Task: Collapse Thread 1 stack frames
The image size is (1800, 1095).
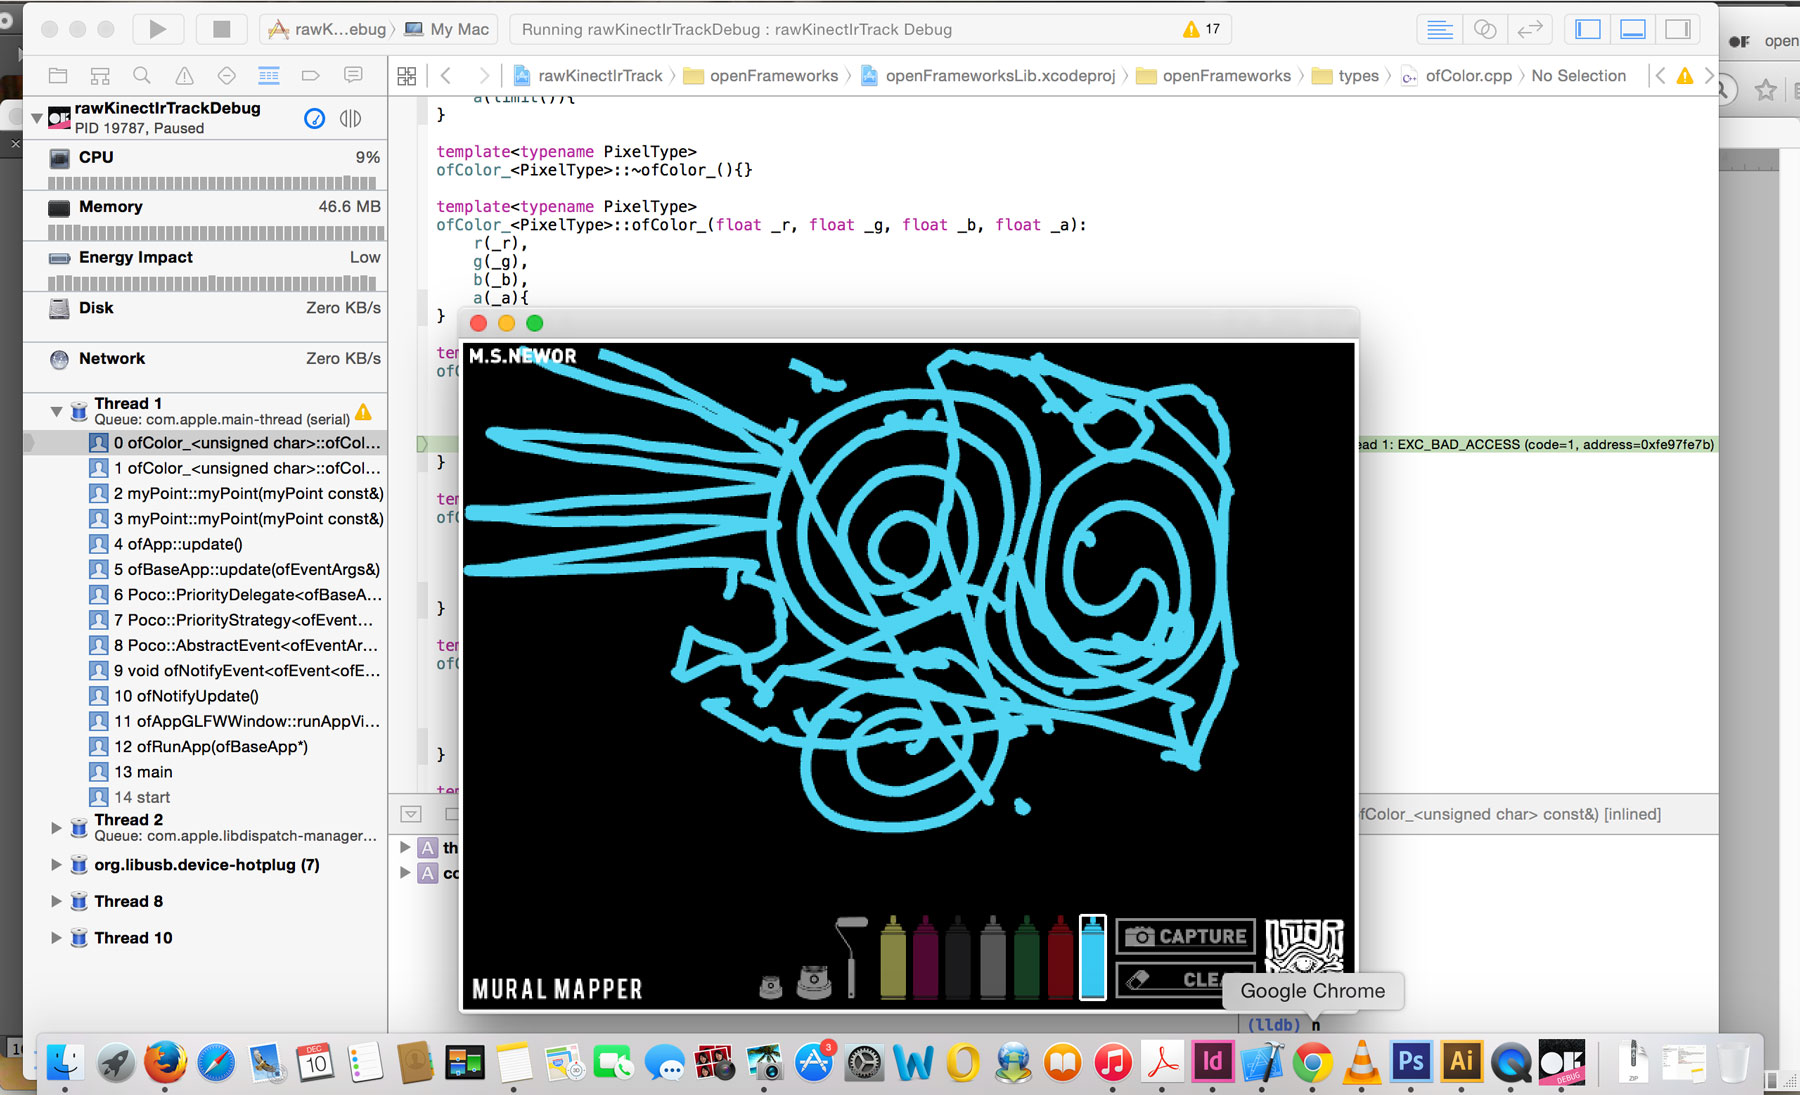Action: point(56,411)
